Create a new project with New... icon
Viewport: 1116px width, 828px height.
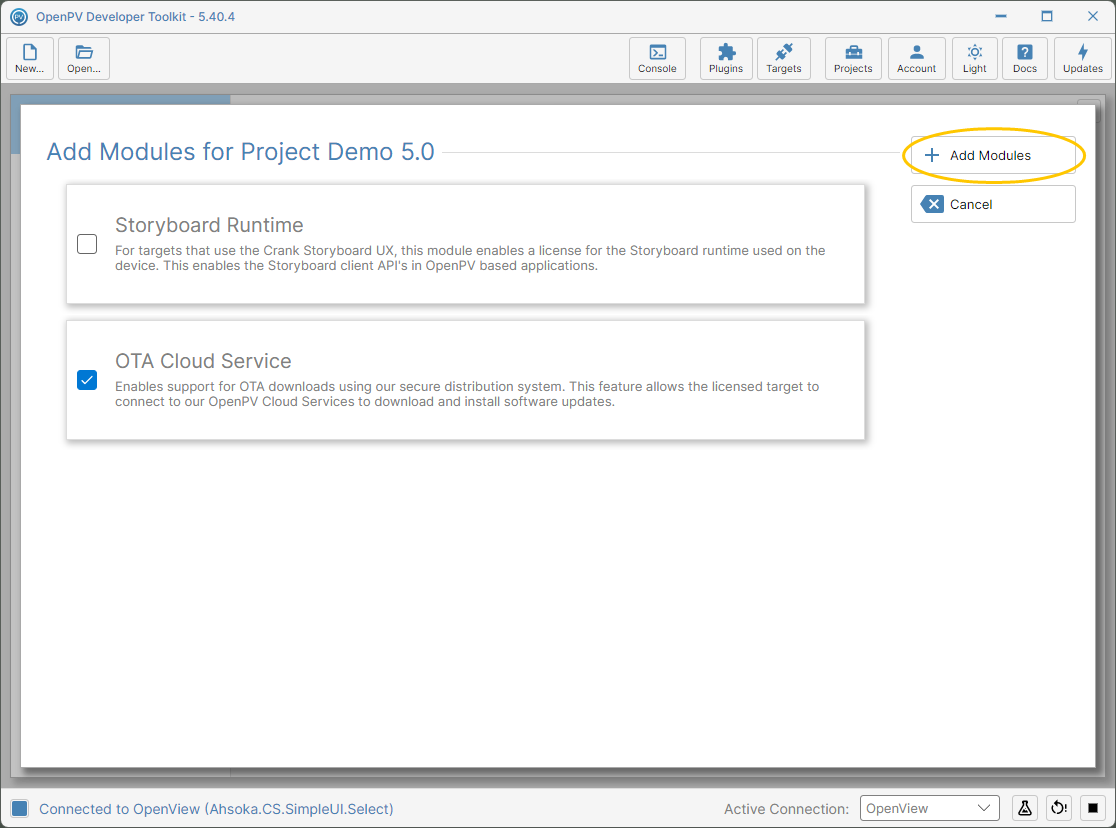point(30,58)
